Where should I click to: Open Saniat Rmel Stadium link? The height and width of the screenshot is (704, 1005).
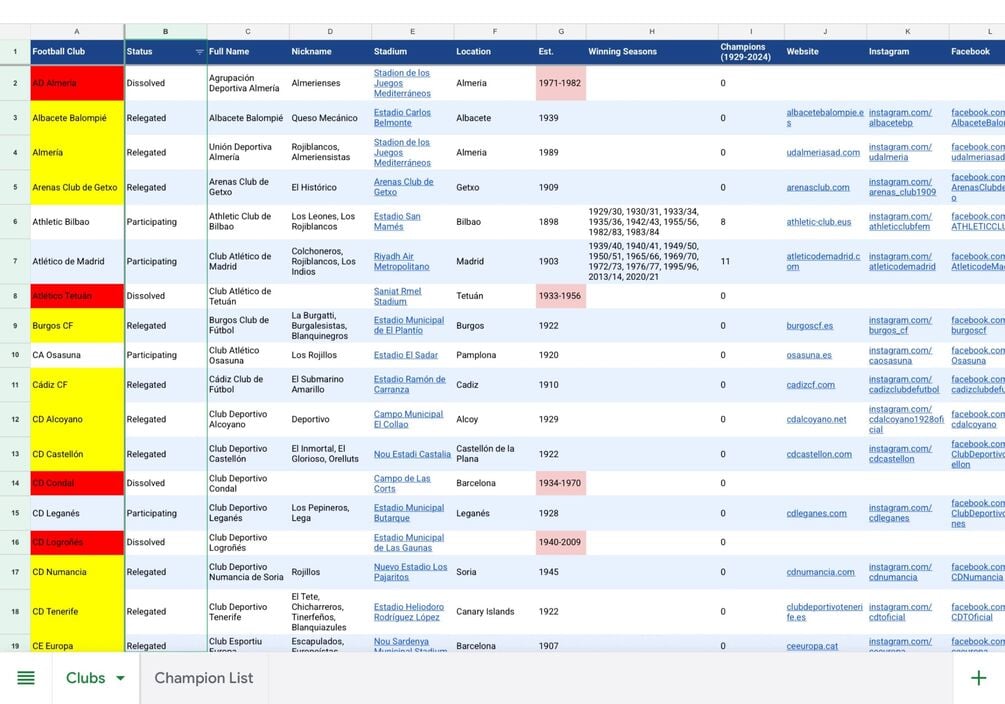(397, 296)
